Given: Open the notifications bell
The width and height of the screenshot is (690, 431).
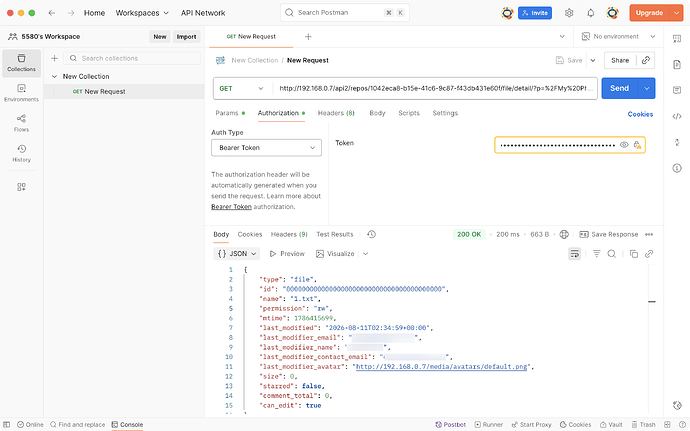Looking at the screenshot, I should pos(591,13).
